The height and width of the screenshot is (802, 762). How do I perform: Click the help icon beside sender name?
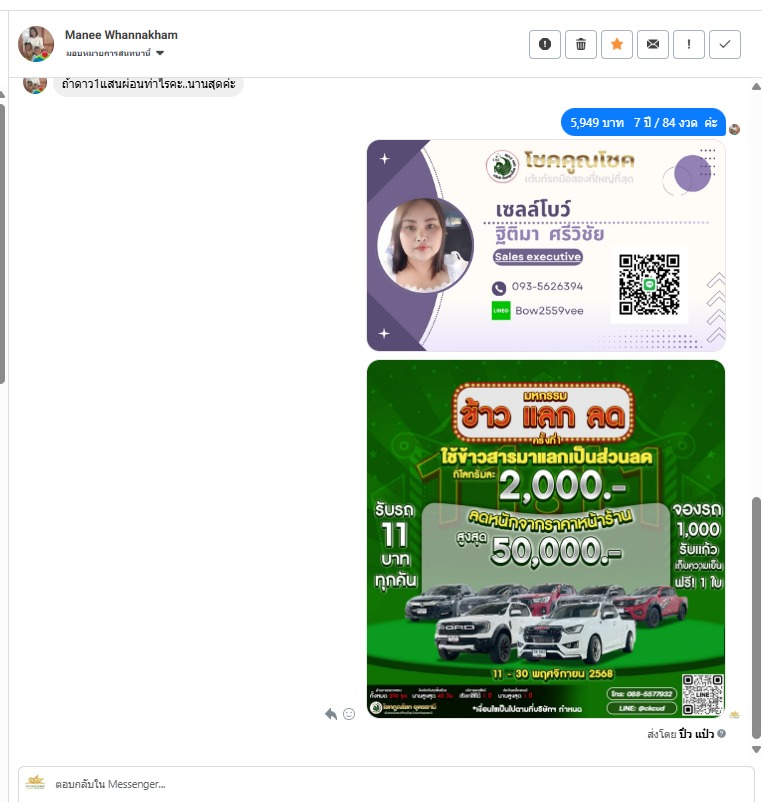(x=722, y=733)
